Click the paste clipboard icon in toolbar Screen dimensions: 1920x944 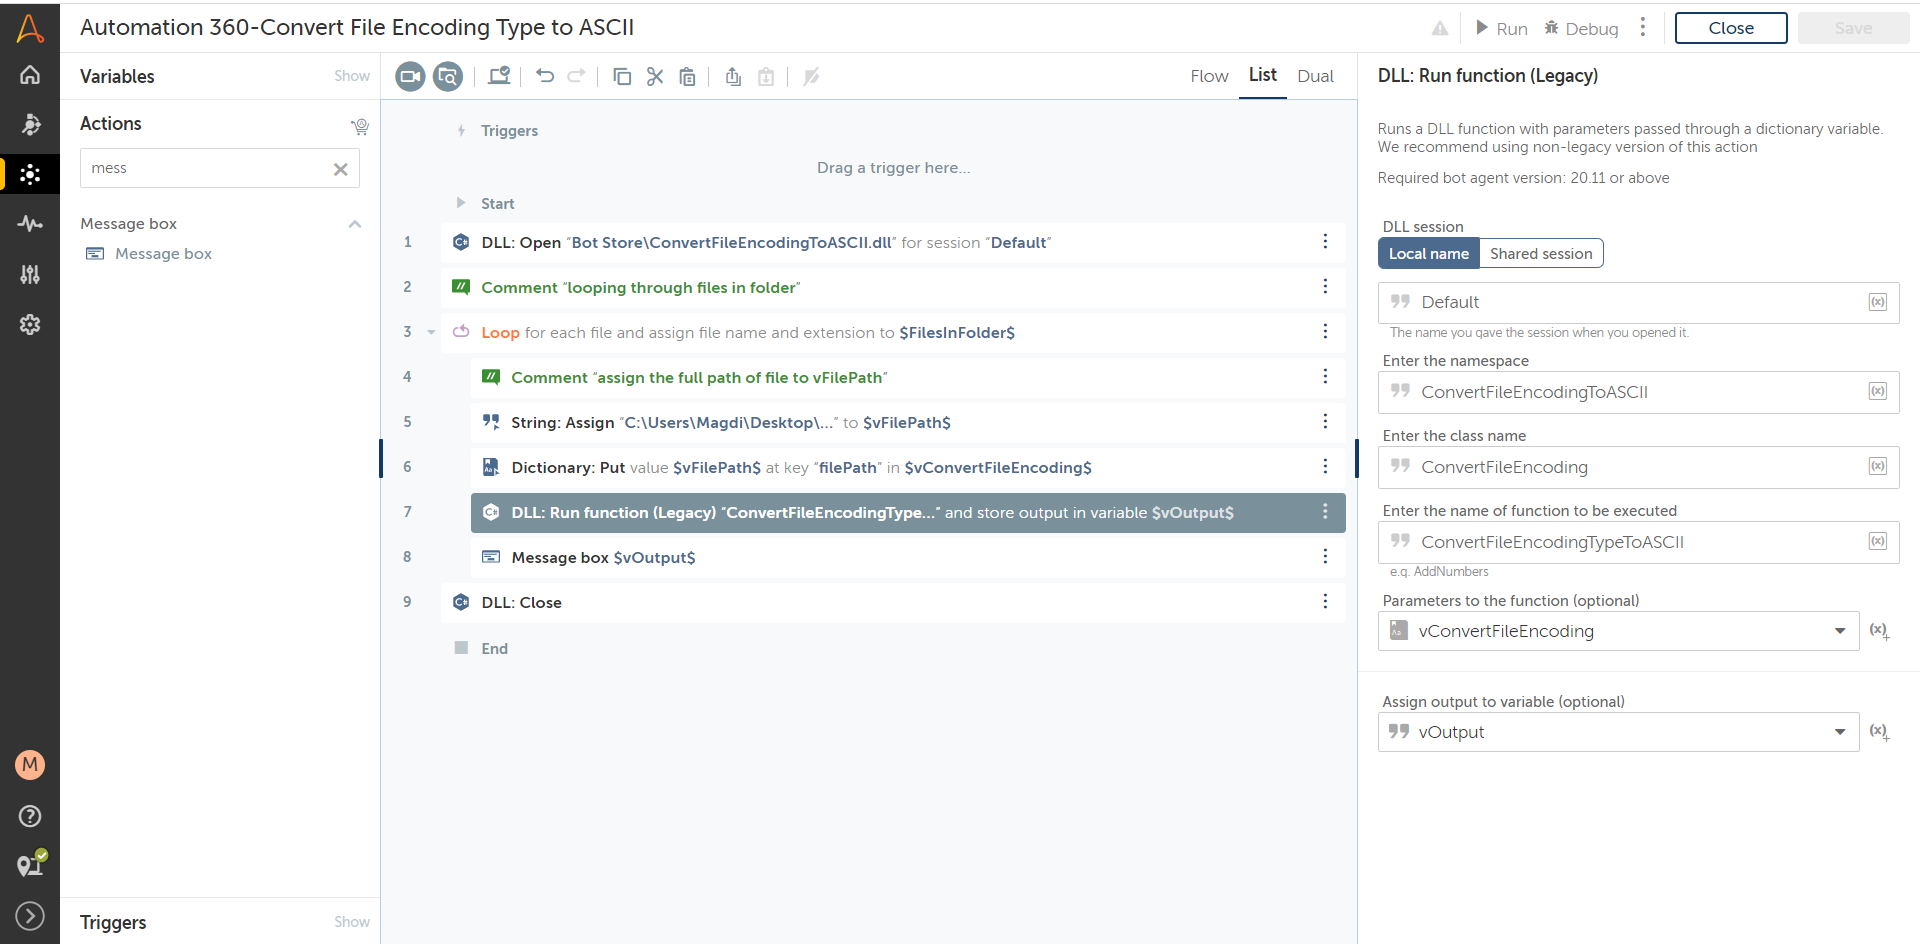pyautogui.click(x=688, y=76)
